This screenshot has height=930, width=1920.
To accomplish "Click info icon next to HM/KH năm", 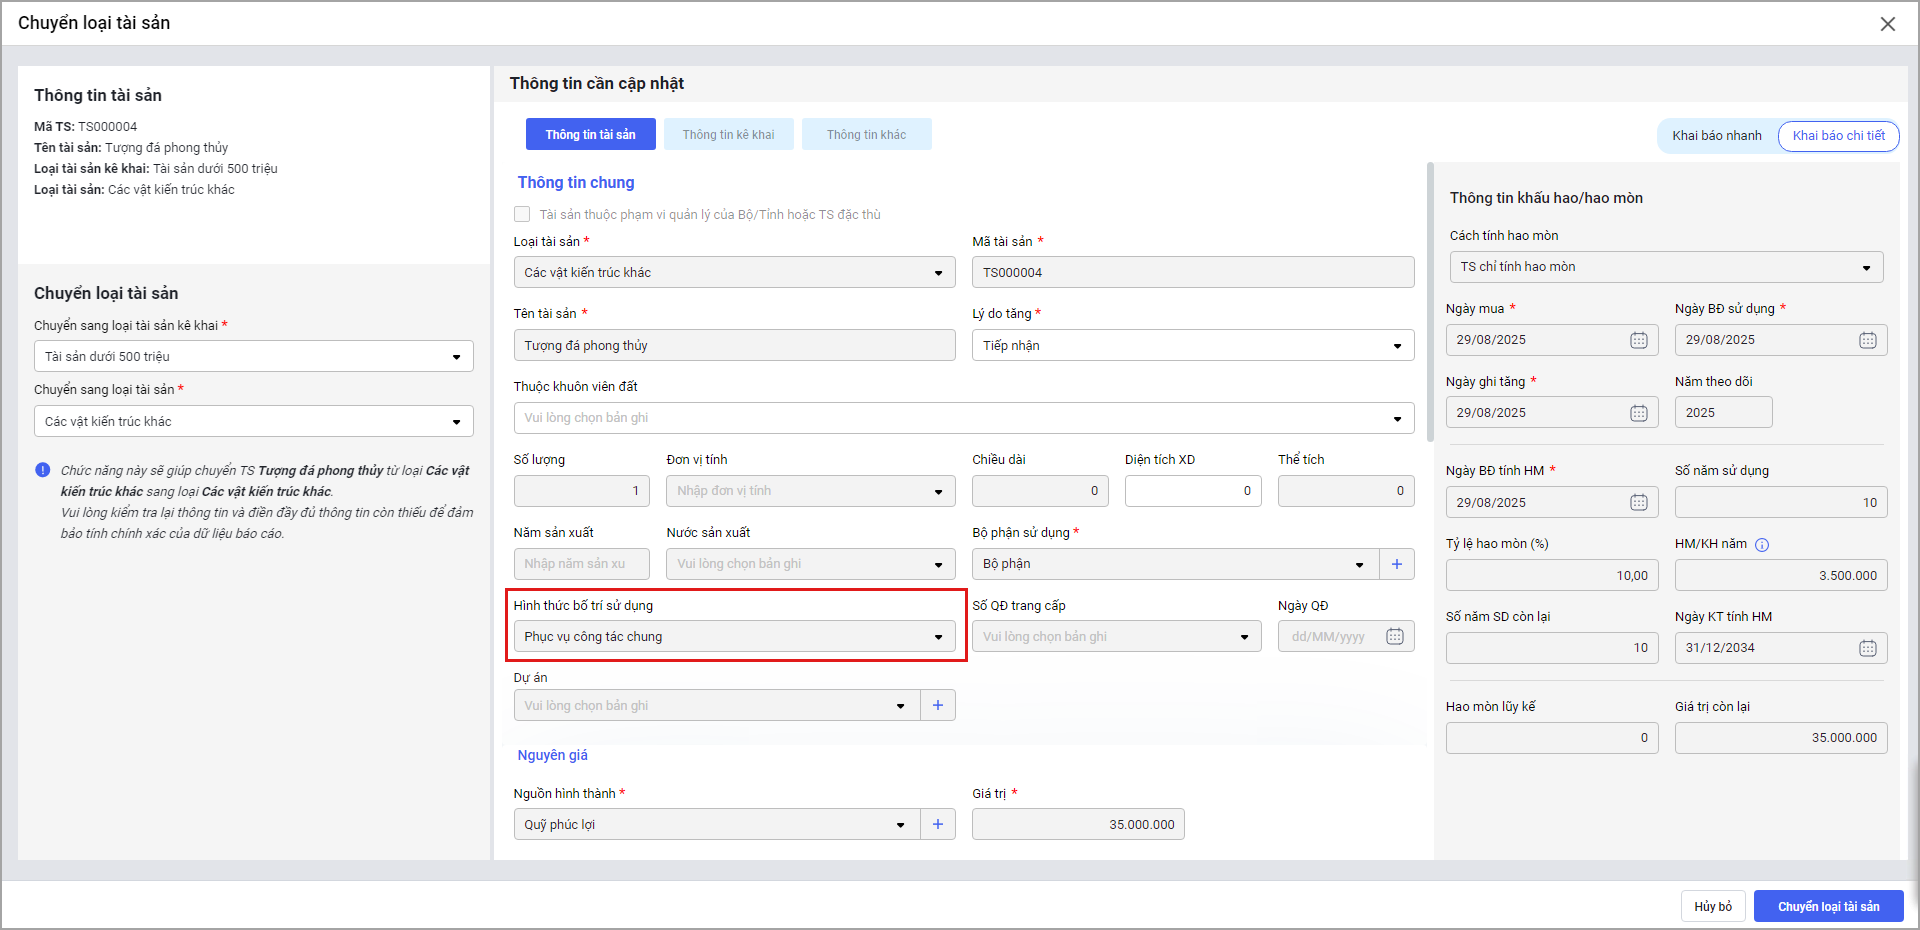I will [x=1762, y=545].
